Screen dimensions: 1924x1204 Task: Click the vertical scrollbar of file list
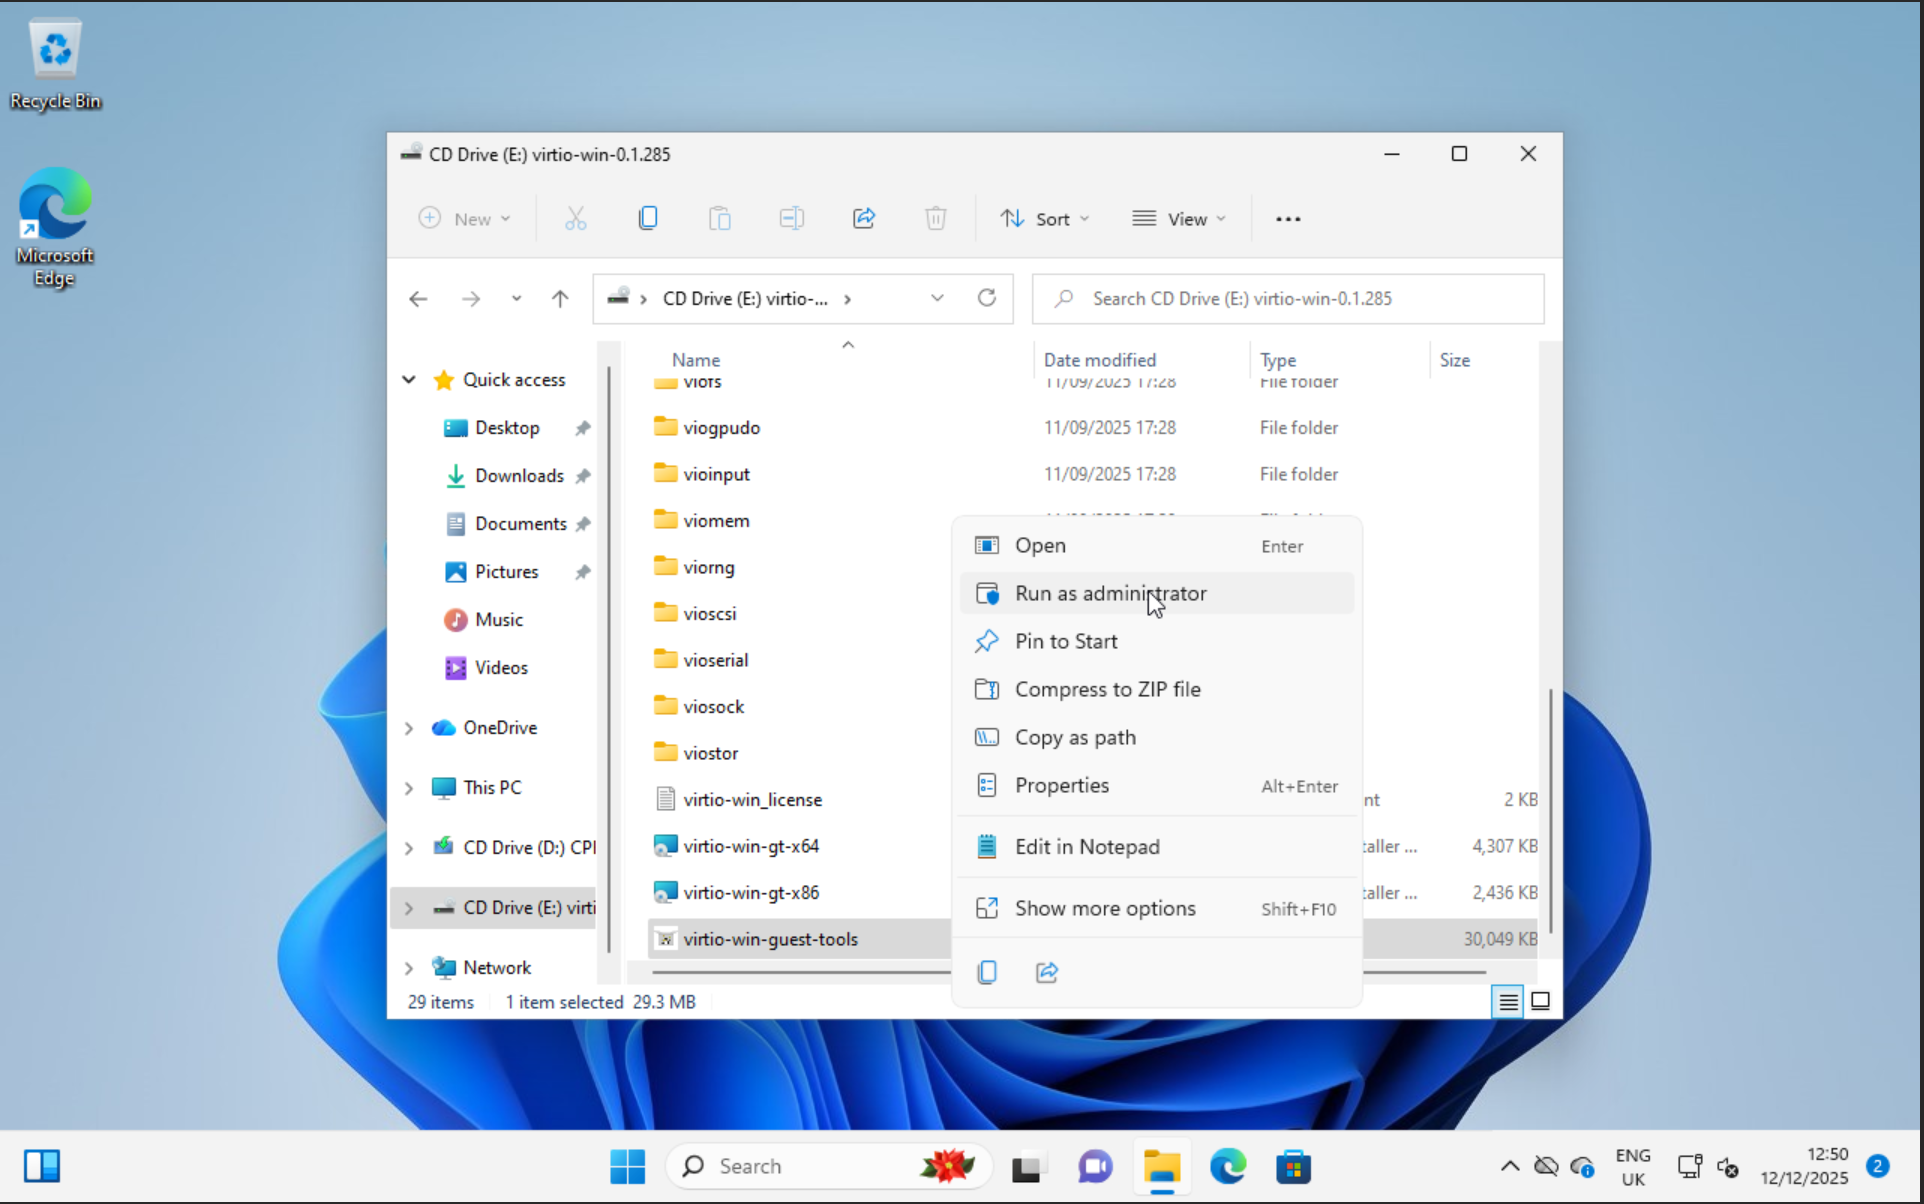point(1550,810)
